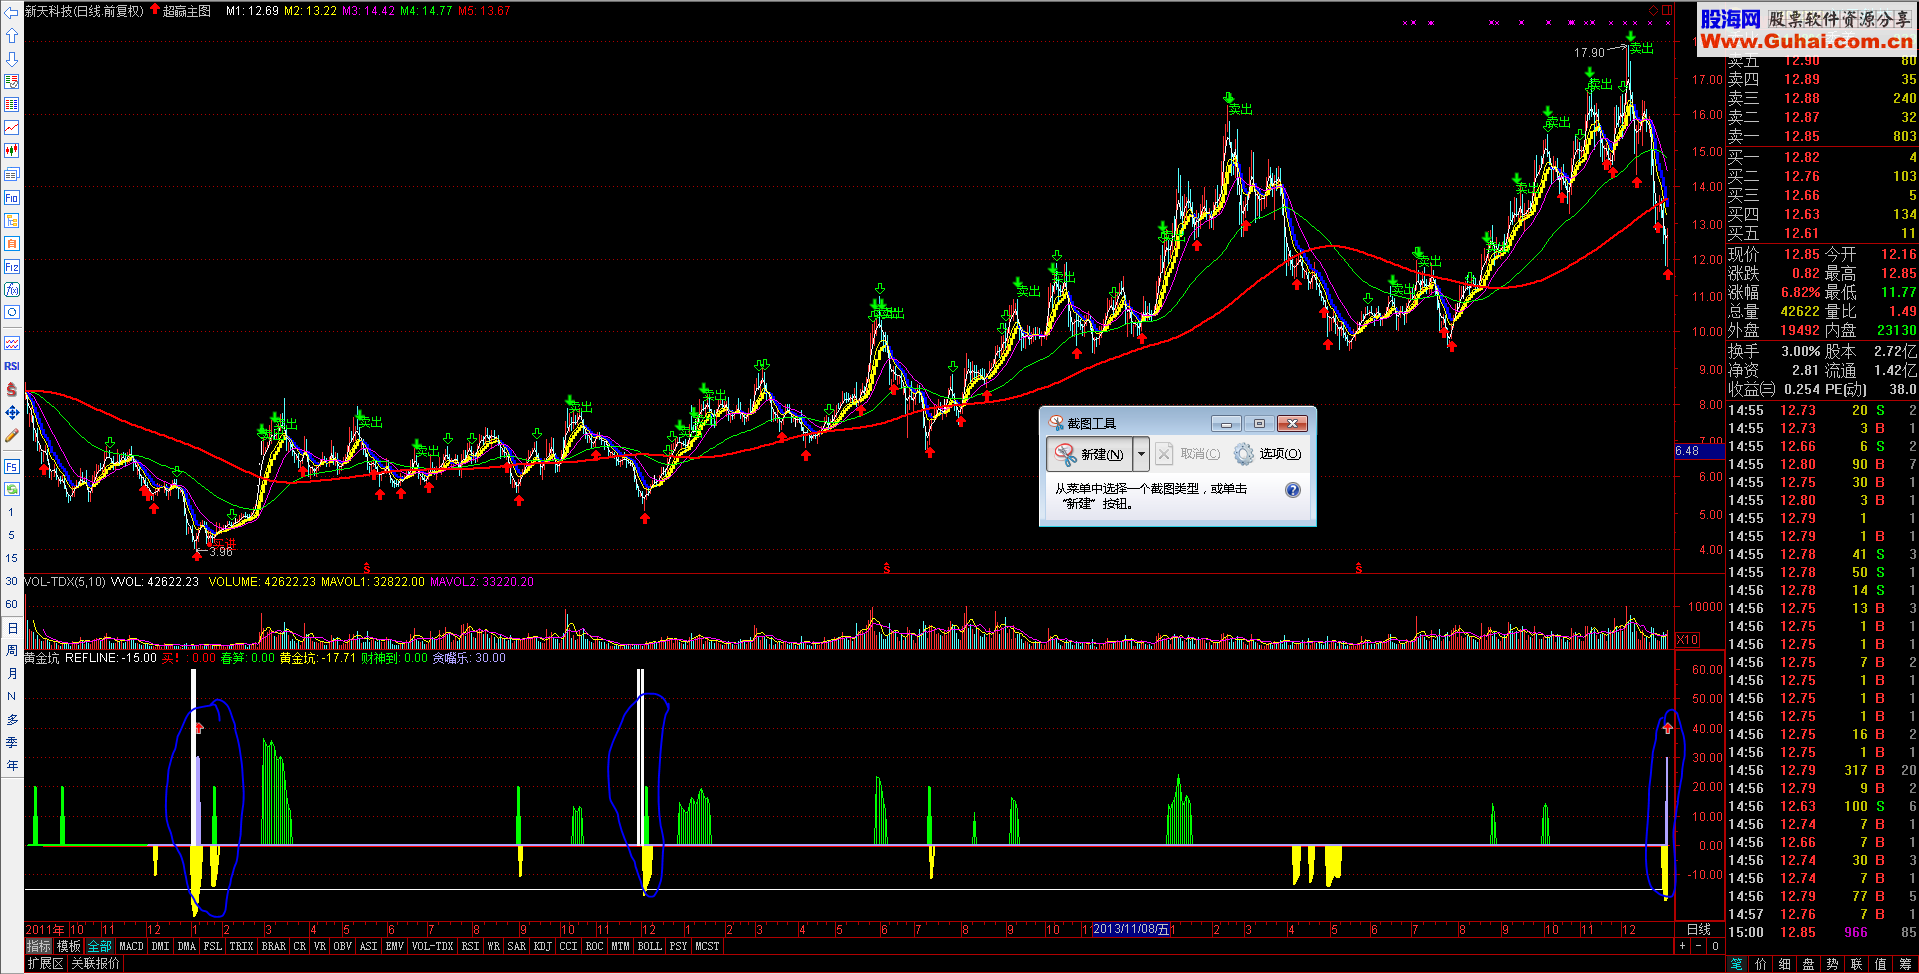Click the red S dollar icon
Image resolution: width=1919 pixels, height=974 pixels.
point(11,389)
